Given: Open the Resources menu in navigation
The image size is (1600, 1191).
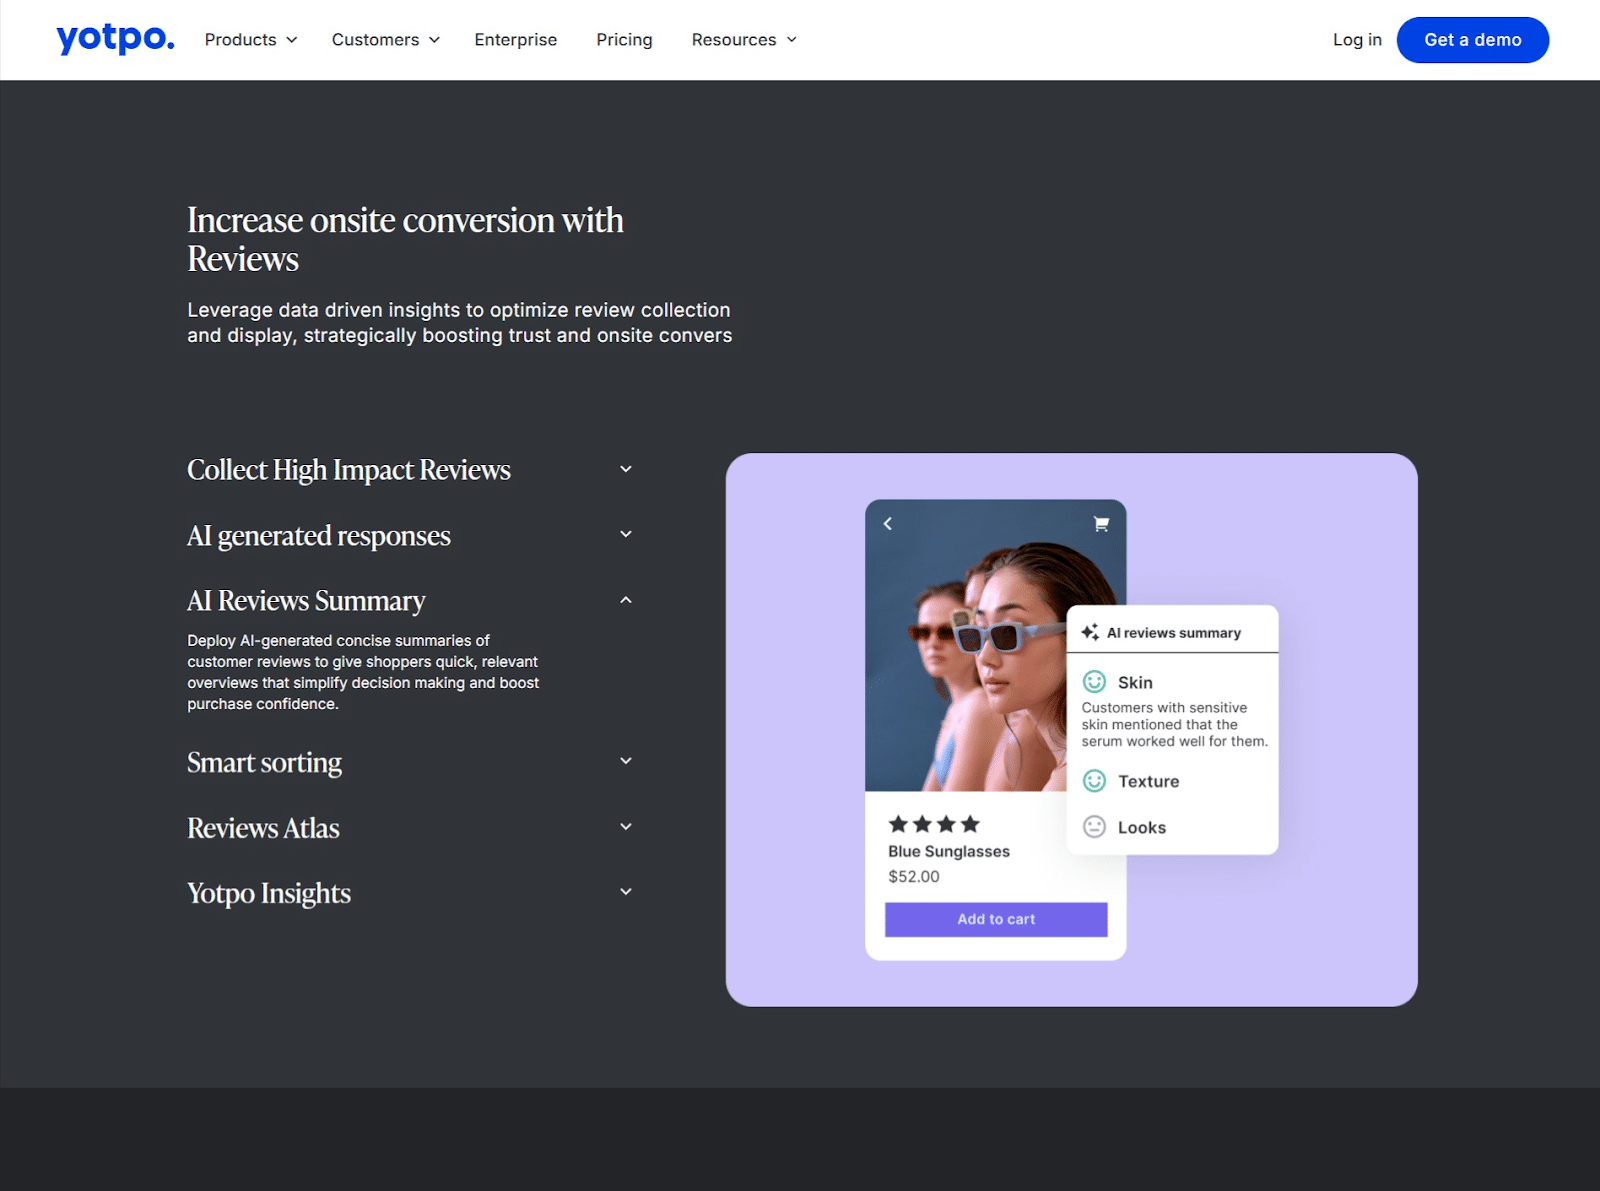Looking at the screenshot, I should [x=744, y=40].
